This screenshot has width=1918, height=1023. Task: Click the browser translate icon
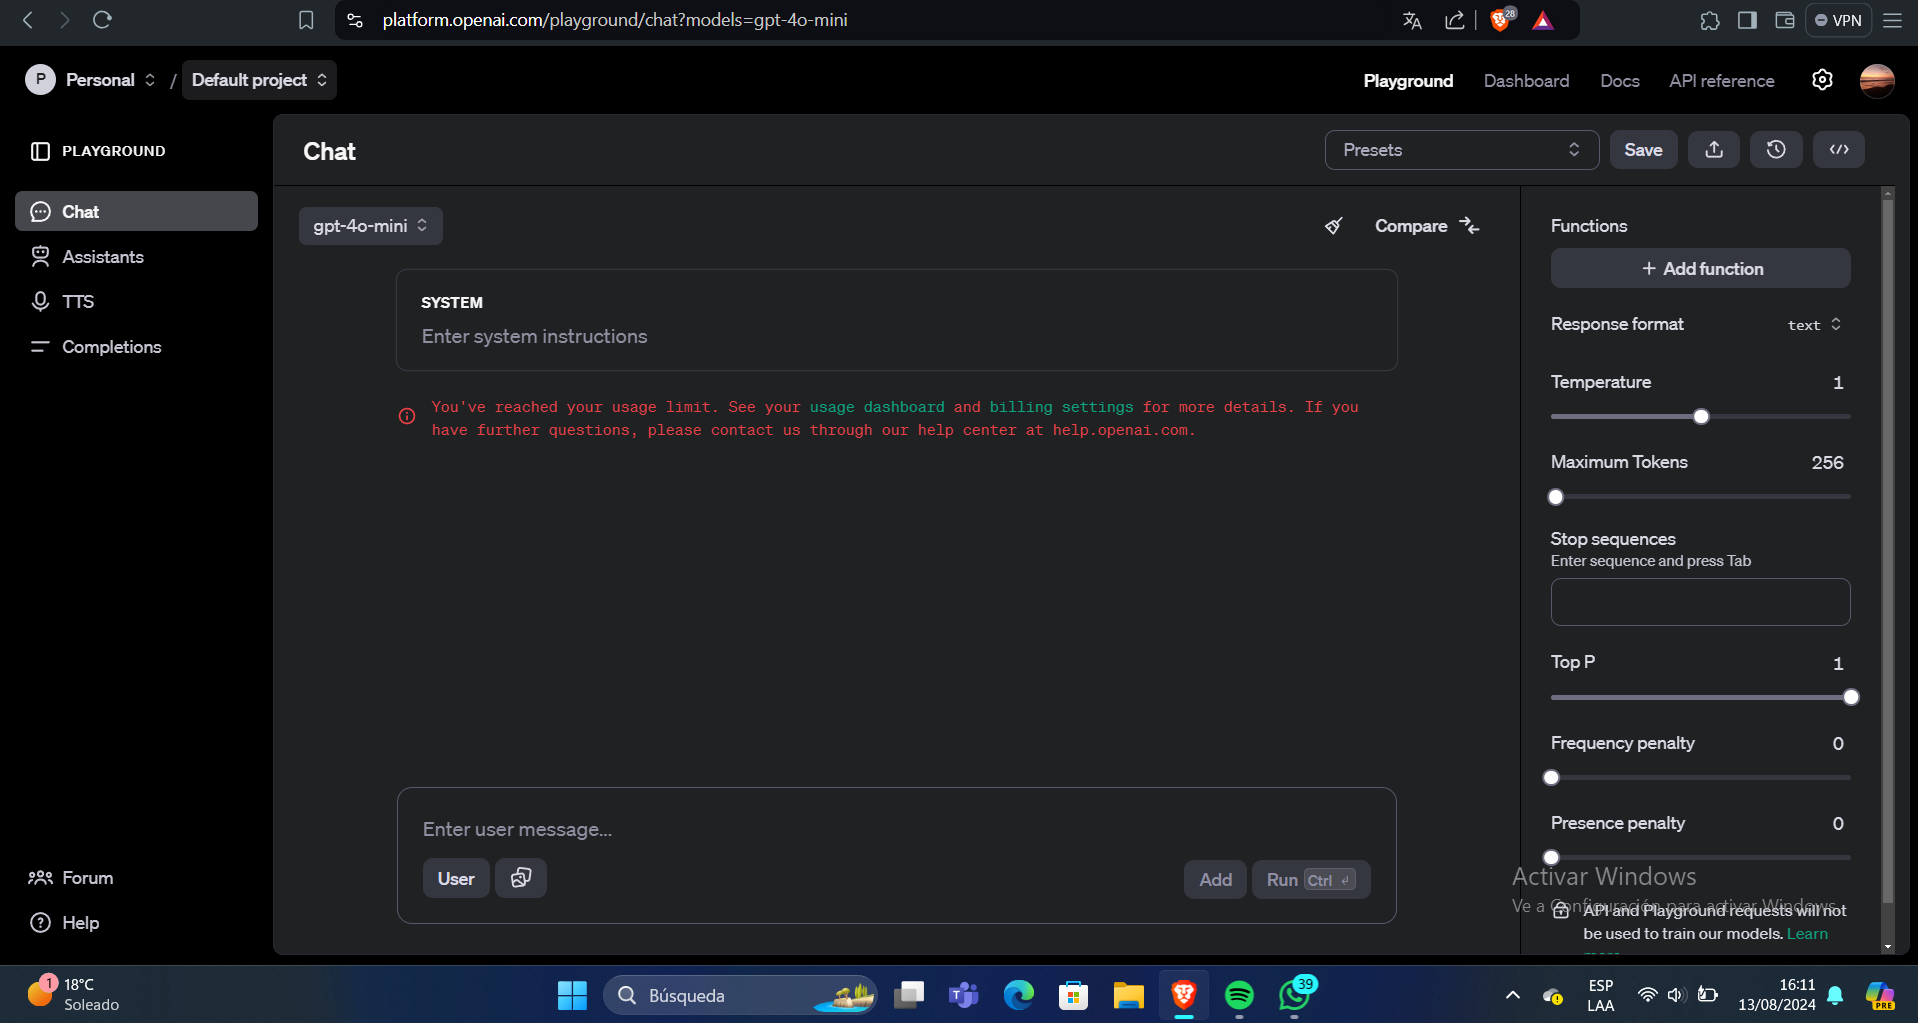click(x=1412, y=20)
